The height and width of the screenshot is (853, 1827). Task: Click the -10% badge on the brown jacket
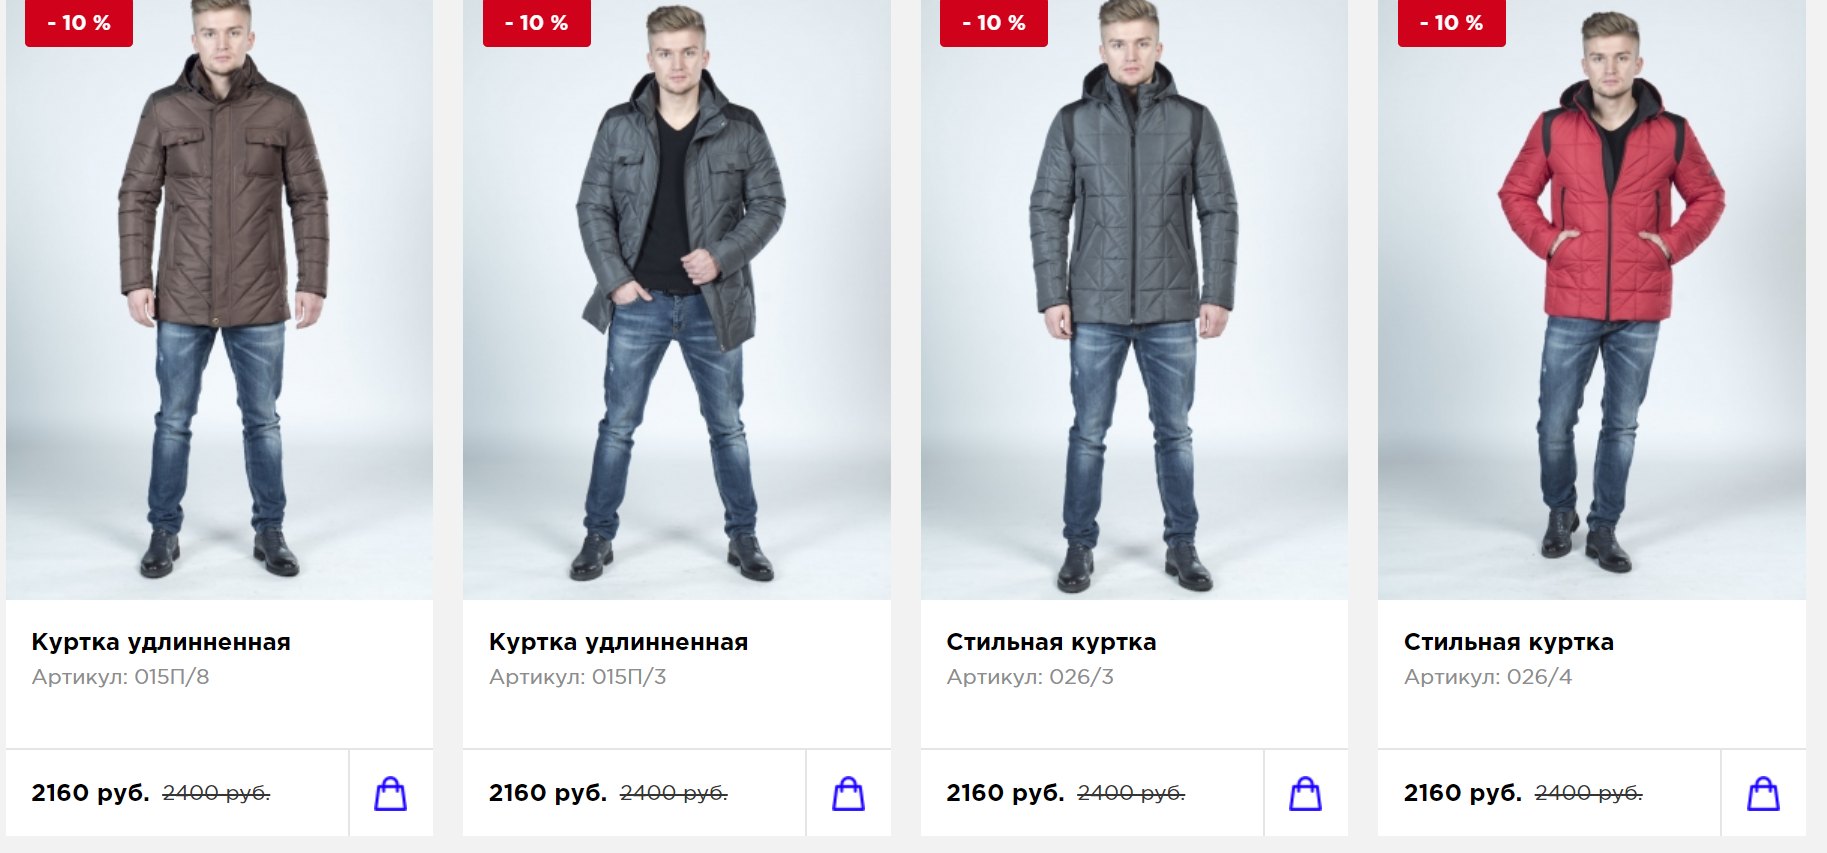(x=79, y=22)
